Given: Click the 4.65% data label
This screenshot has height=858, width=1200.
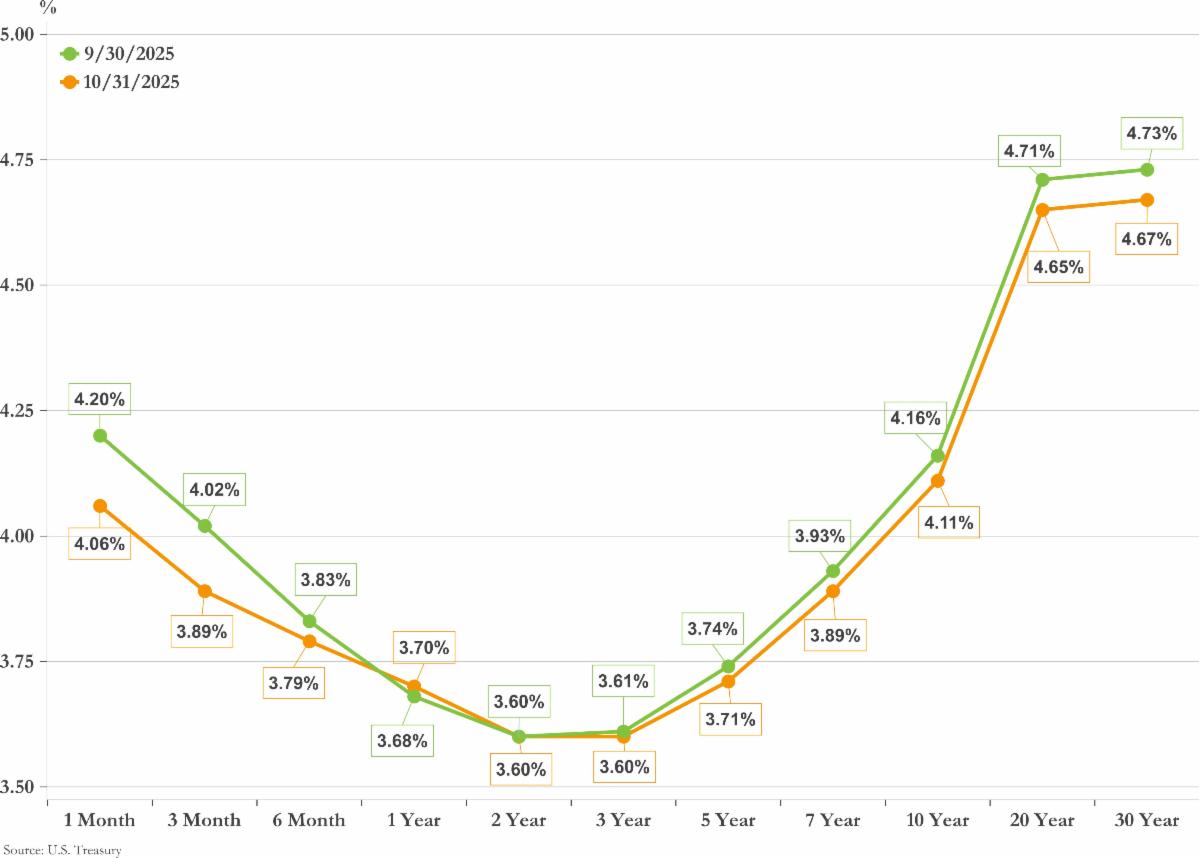Looking at the screenshot, I should click(1059, 268).
